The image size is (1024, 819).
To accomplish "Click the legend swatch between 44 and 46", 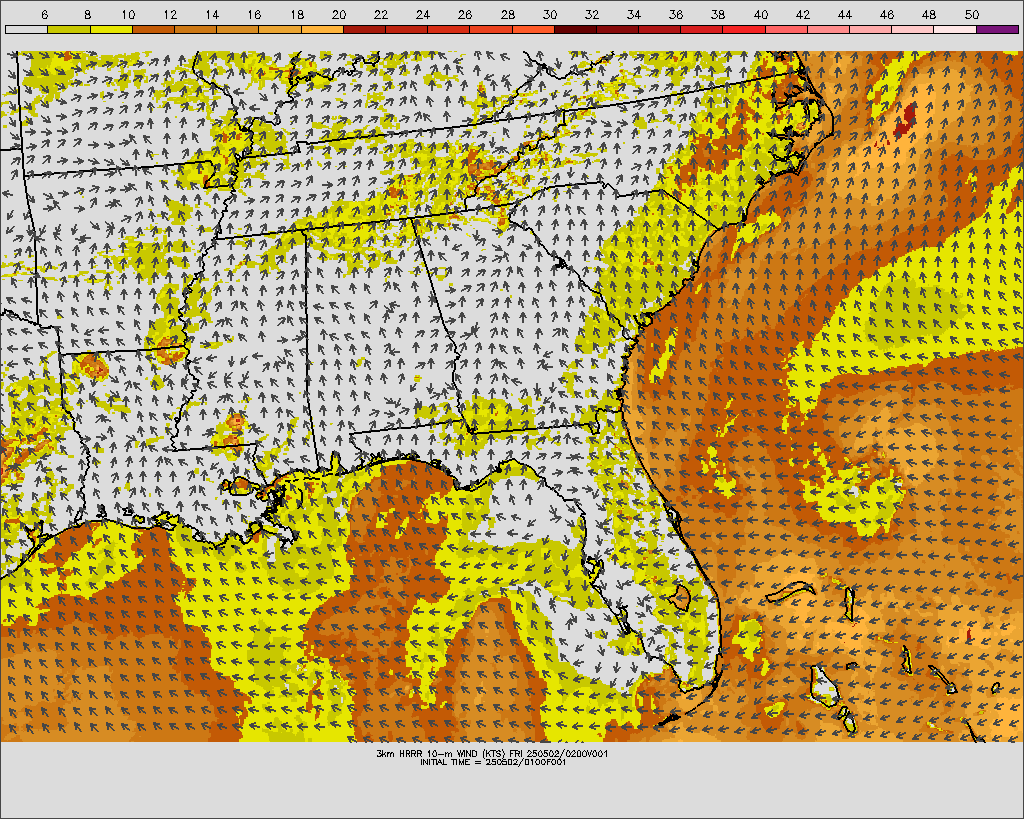I will pyautogui.click(x=871, y=29).
